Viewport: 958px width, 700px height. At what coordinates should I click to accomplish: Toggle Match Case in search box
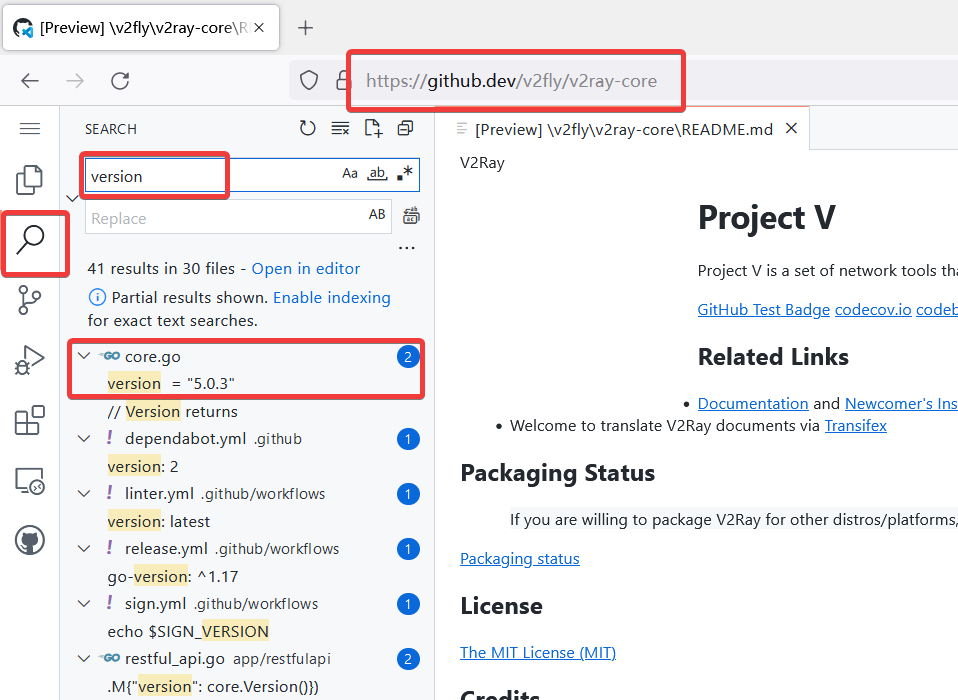point(350,174)
